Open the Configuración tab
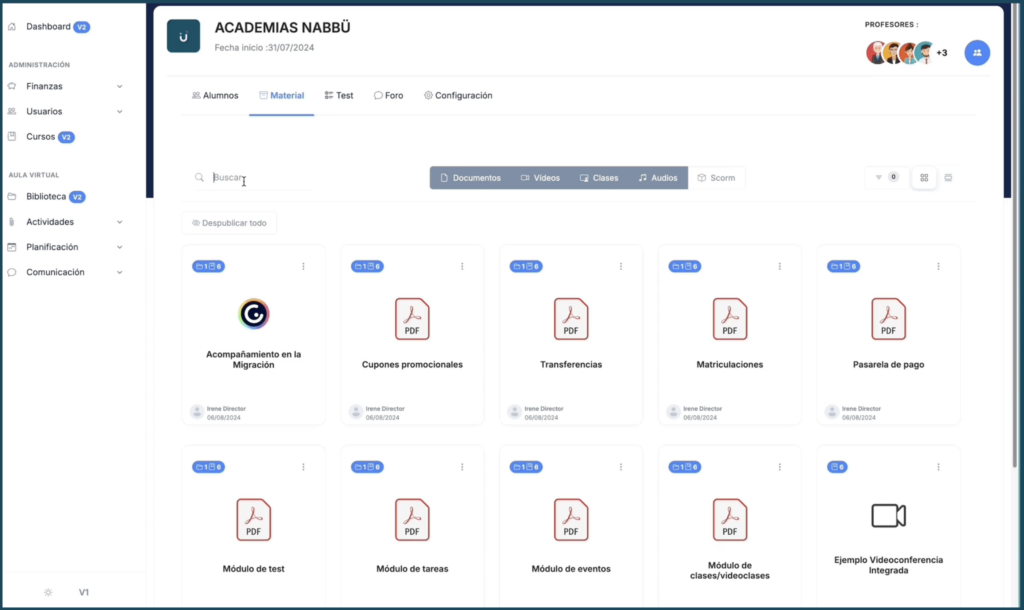1024x610 pixels. coord(458,96)
